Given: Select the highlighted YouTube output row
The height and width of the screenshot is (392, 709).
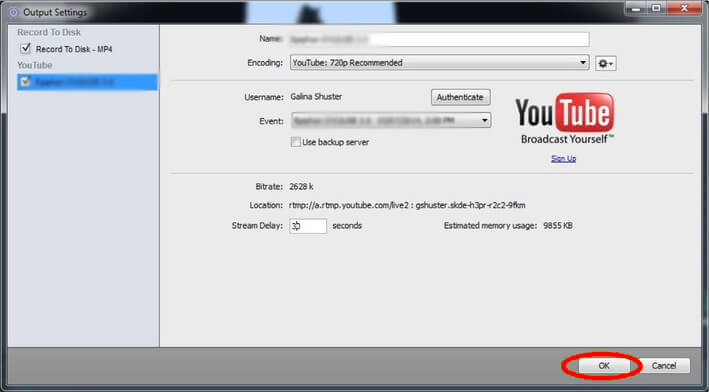Looking at the screenshot, I should [x=87, y=82].
